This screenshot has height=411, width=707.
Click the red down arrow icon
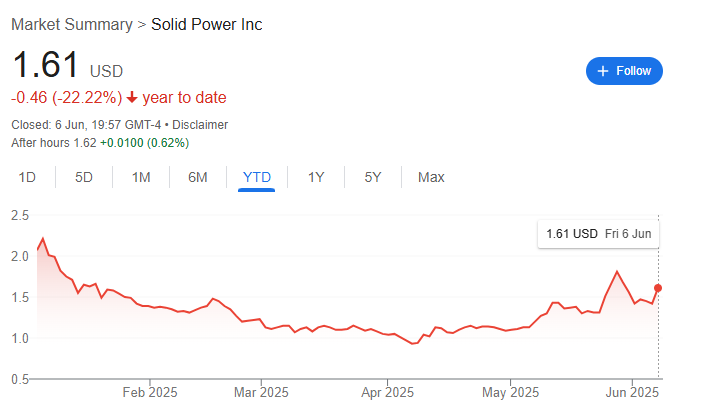pos(132,98)
